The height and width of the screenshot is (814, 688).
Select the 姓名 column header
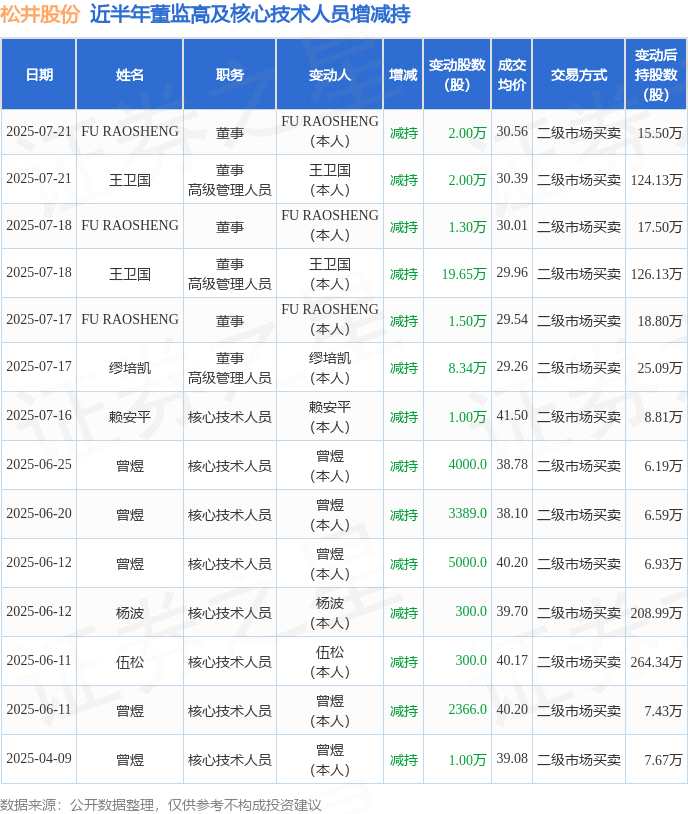click(129, 75)
